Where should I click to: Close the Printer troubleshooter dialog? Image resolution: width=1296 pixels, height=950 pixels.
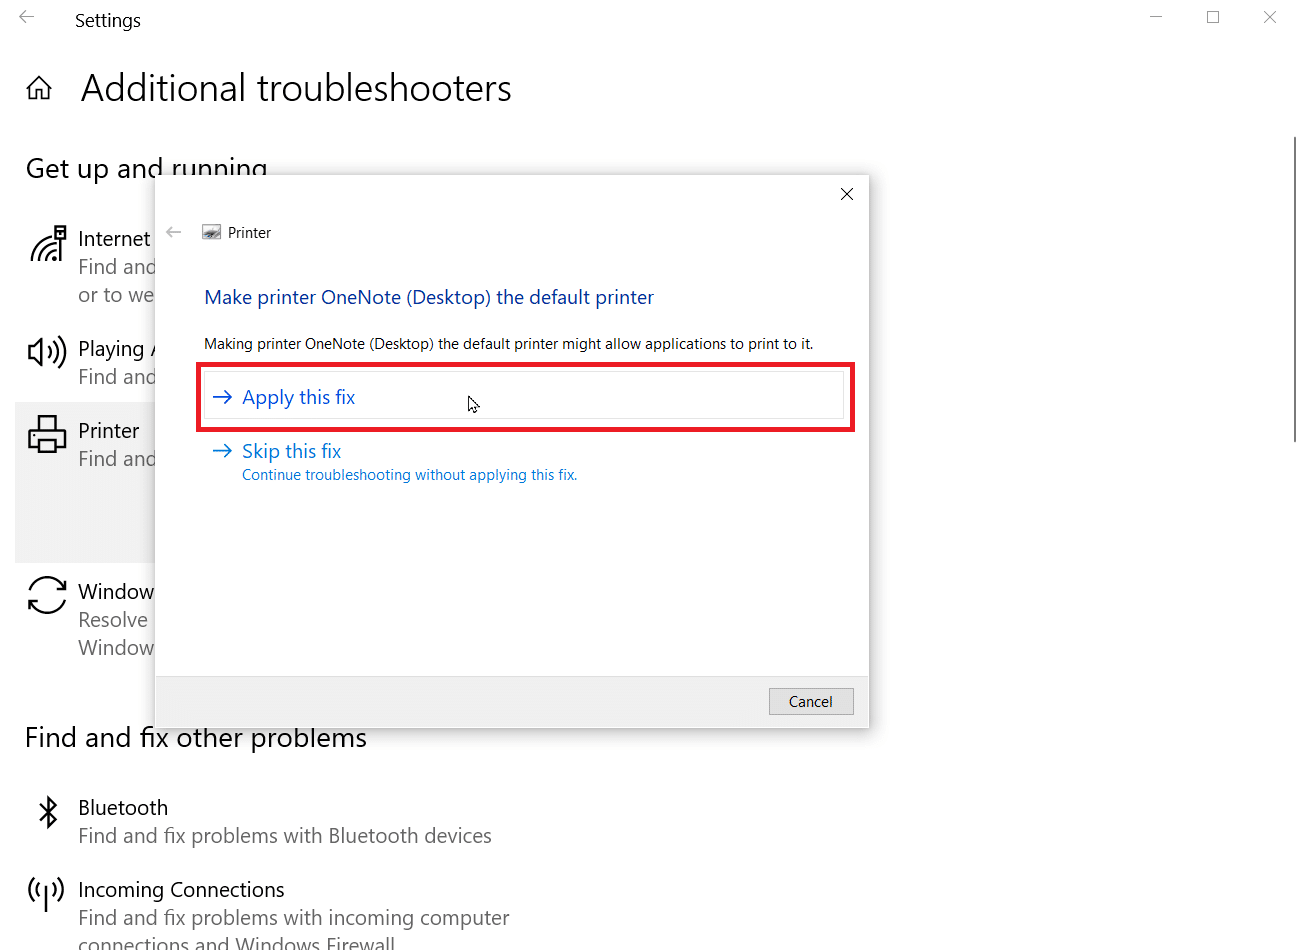click(847, 194)
